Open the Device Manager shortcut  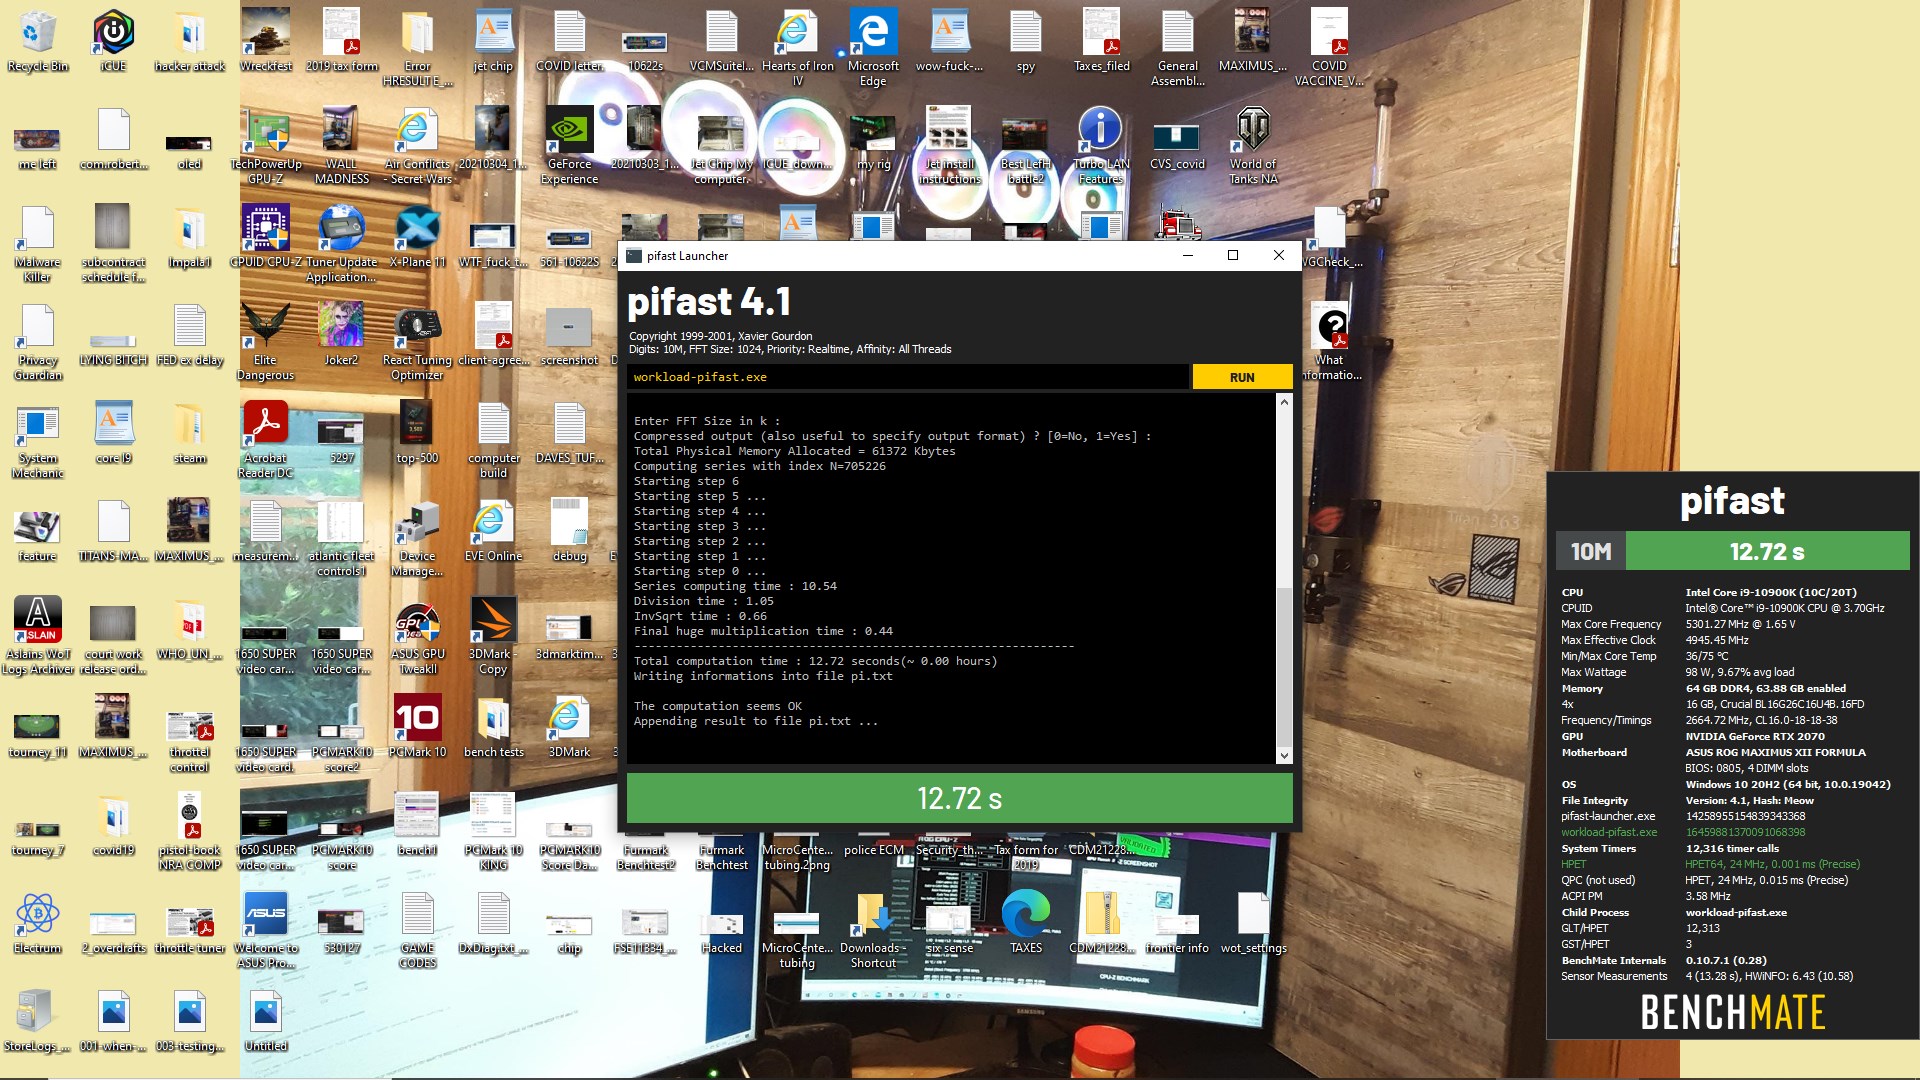417,538
